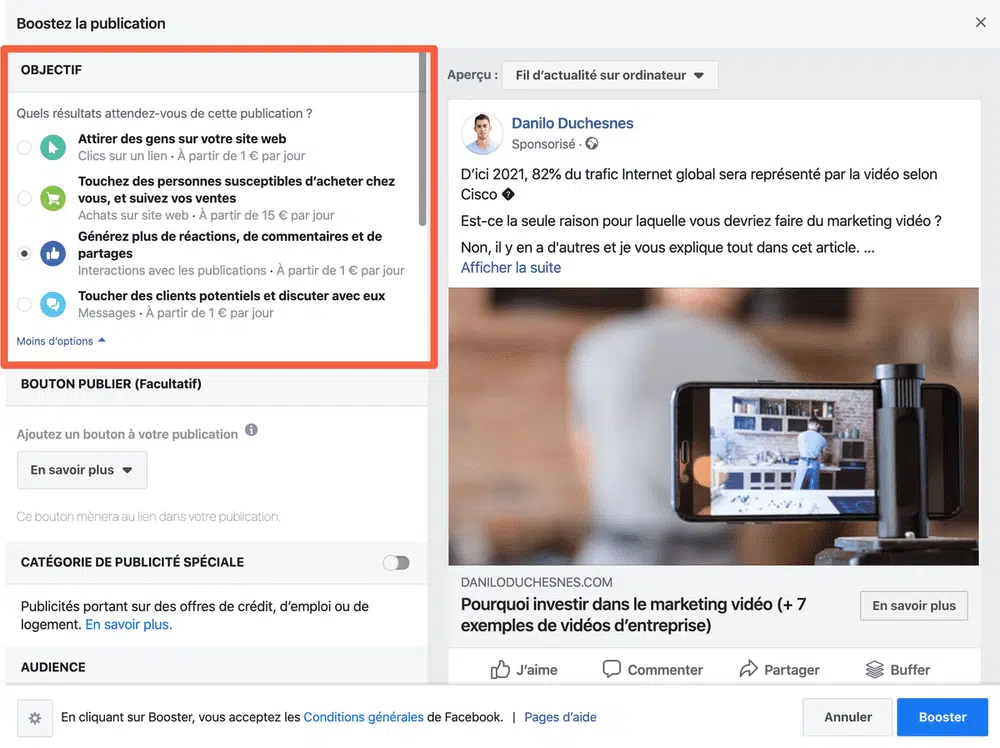Collapse the list with 'Moins d'options'

(x=61, y=341)
